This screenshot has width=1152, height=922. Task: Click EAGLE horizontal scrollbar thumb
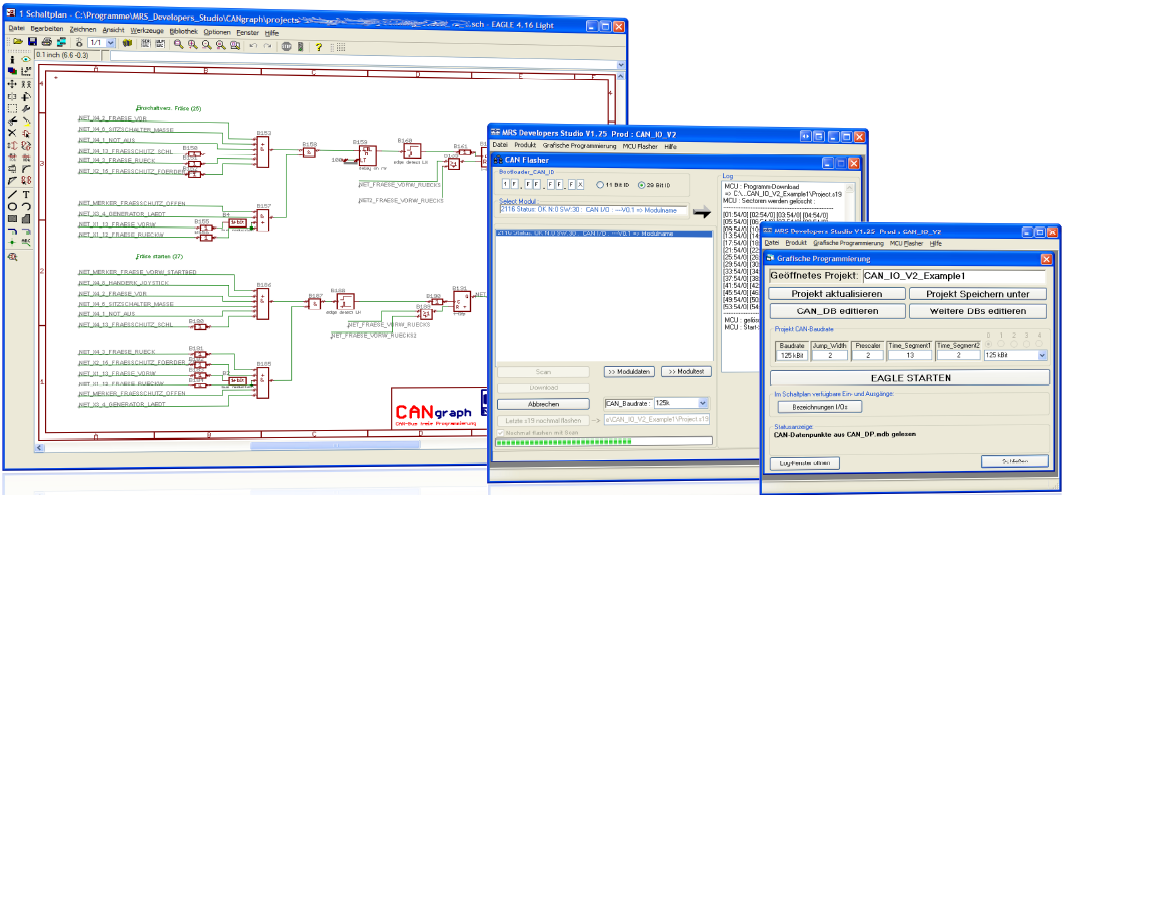tap(335, 445)
